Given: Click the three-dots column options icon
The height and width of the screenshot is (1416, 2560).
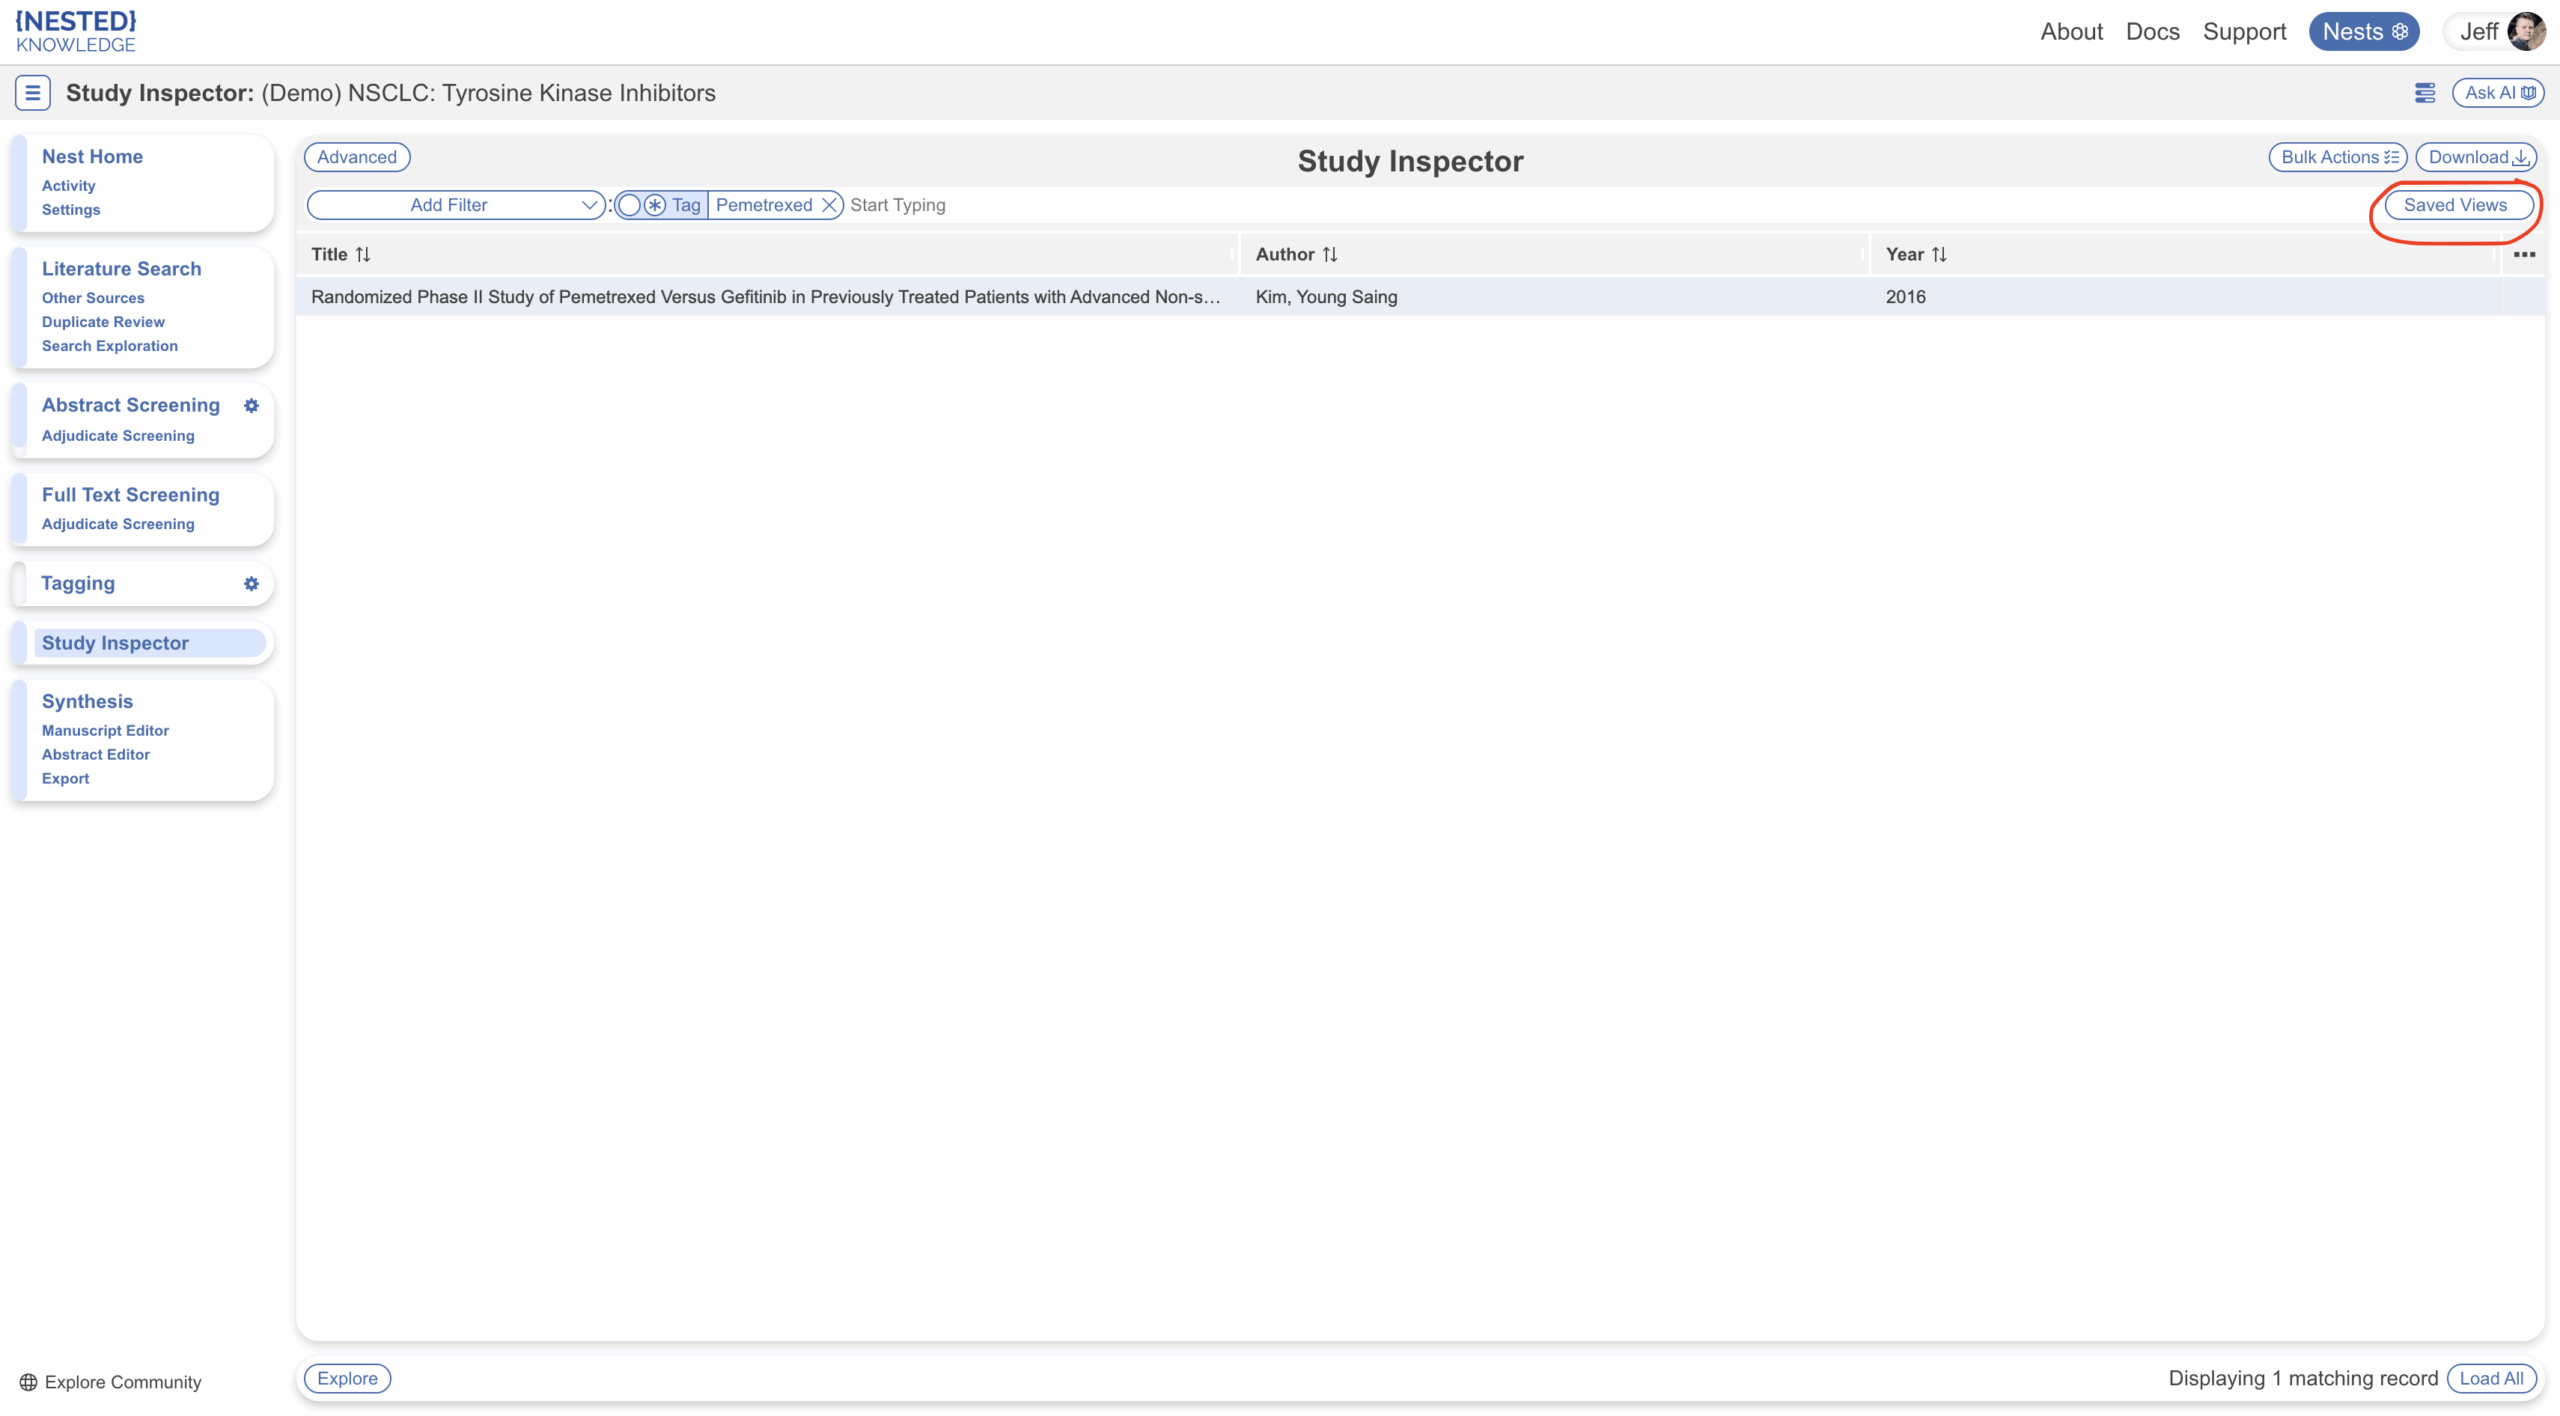Looking at the screenshot, I should click(2524, 254).
